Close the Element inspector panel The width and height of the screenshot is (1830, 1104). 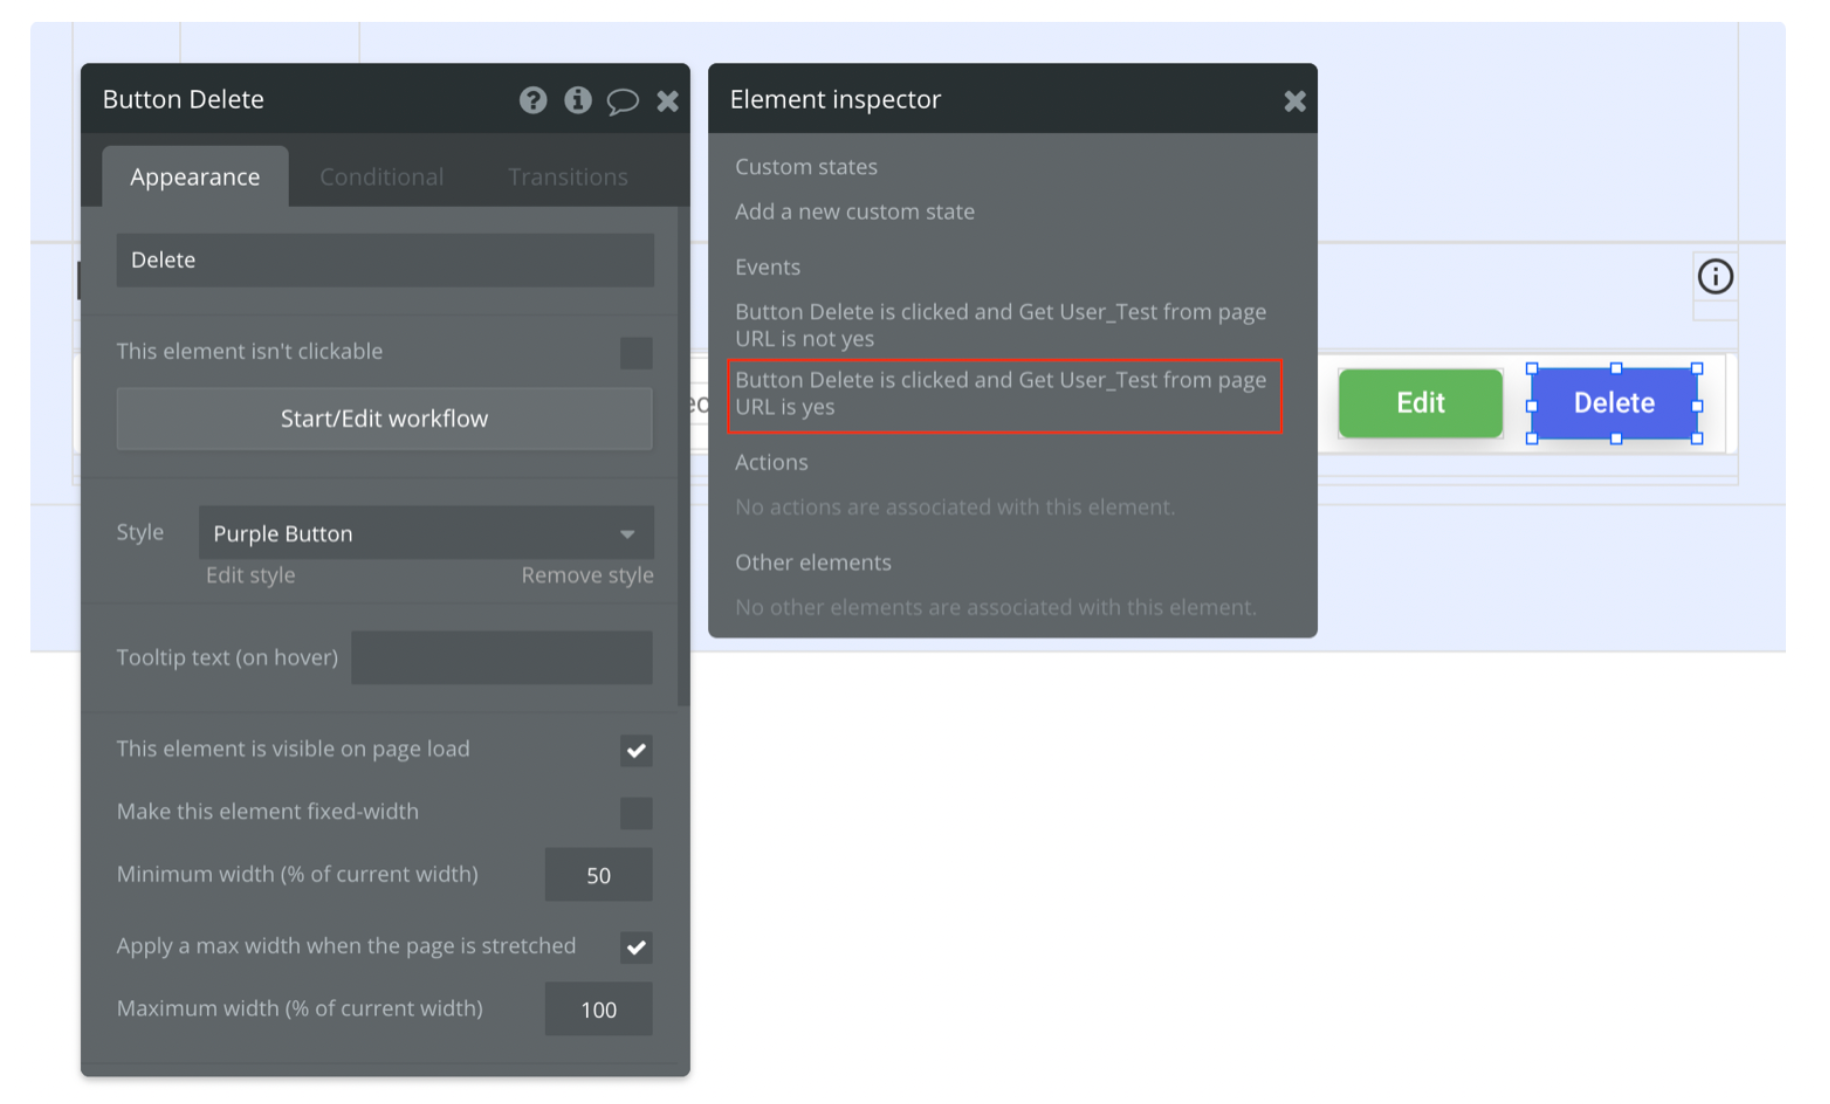click(x=1294, y=100)
